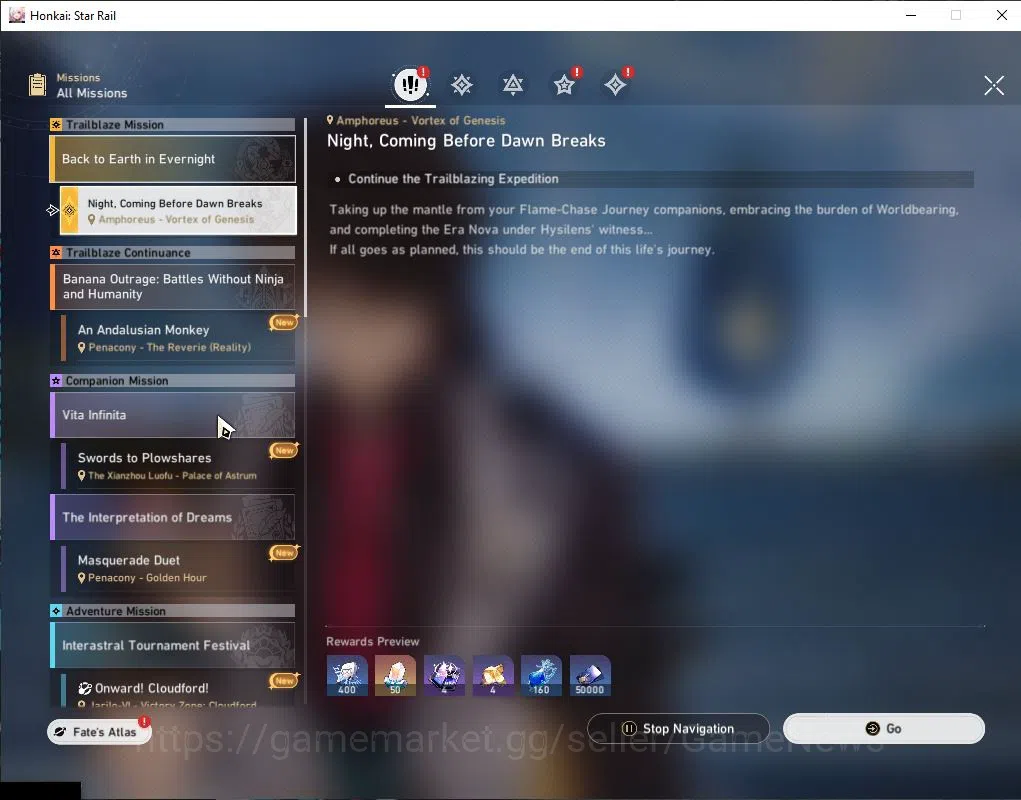
Task: Click the 400 Trailblaze EXP reward icon
Action: (347, 676)
